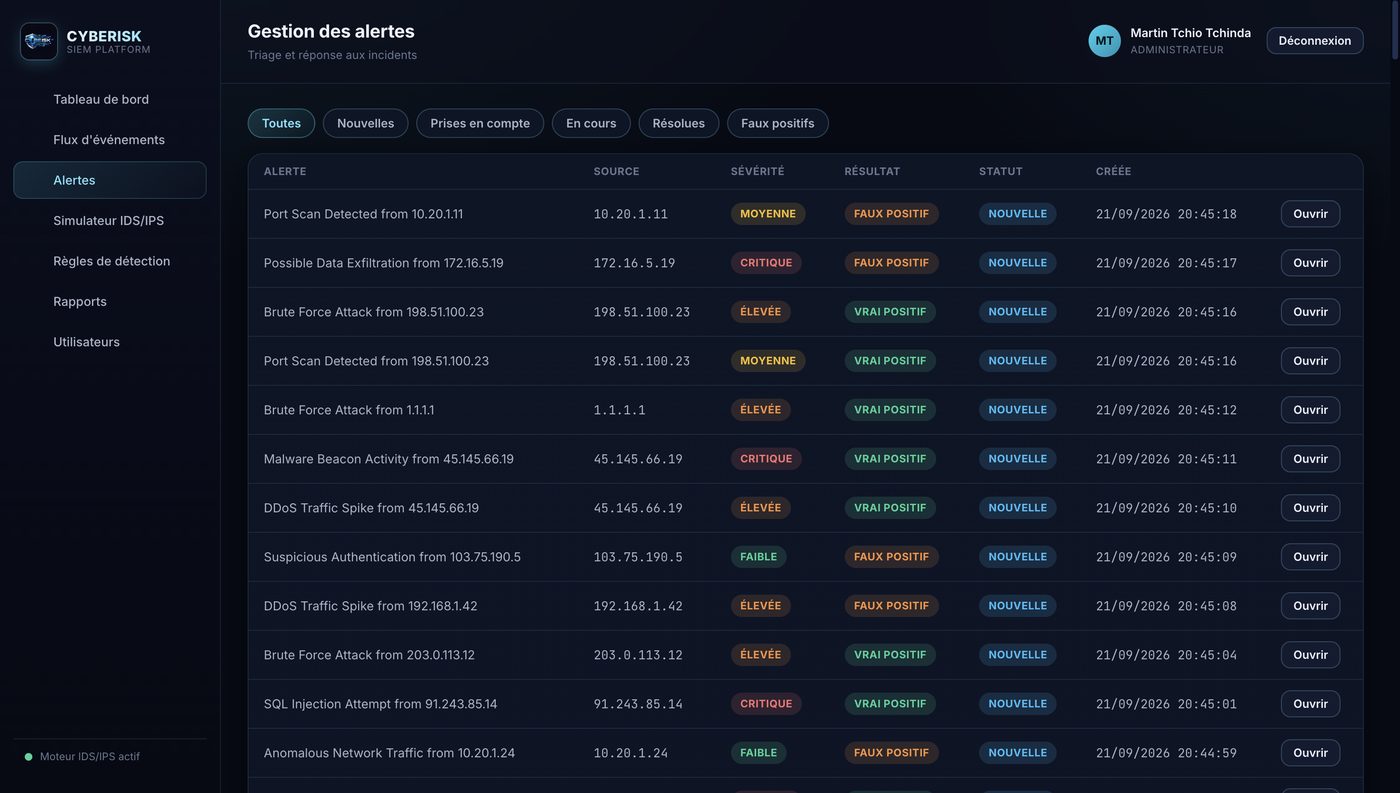Screen dimensions: 1400x793
Task: Filter alerts by Nouvelles
Action: pyautogui.click(x=365, y=123)
